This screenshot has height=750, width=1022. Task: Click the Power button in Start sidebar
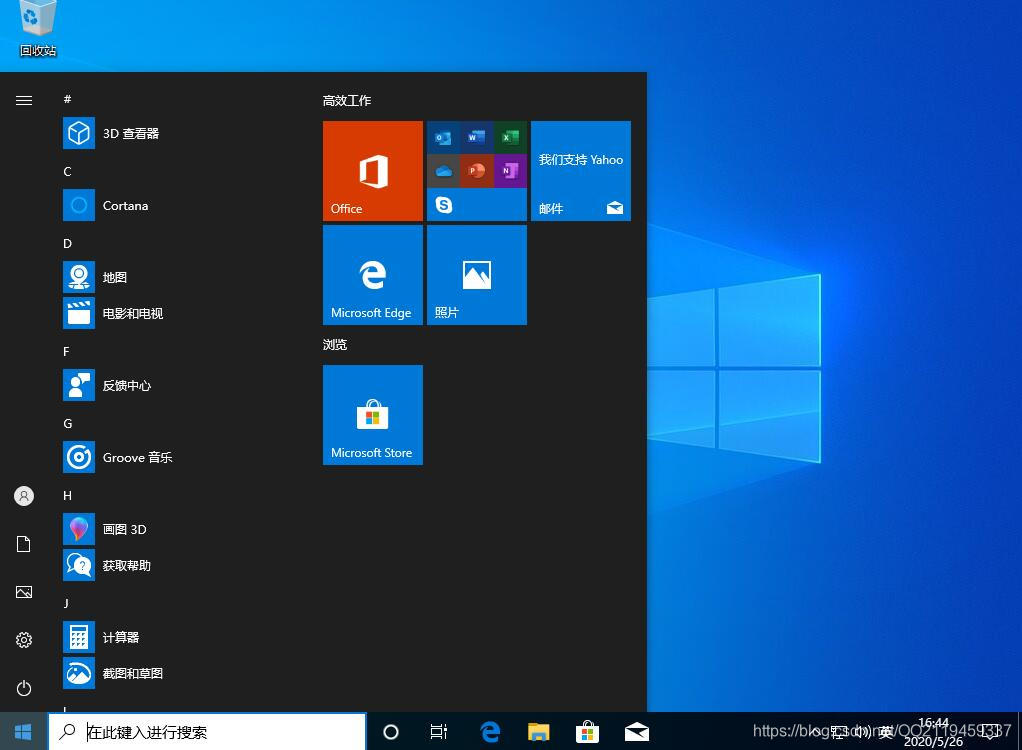point(24,688)
